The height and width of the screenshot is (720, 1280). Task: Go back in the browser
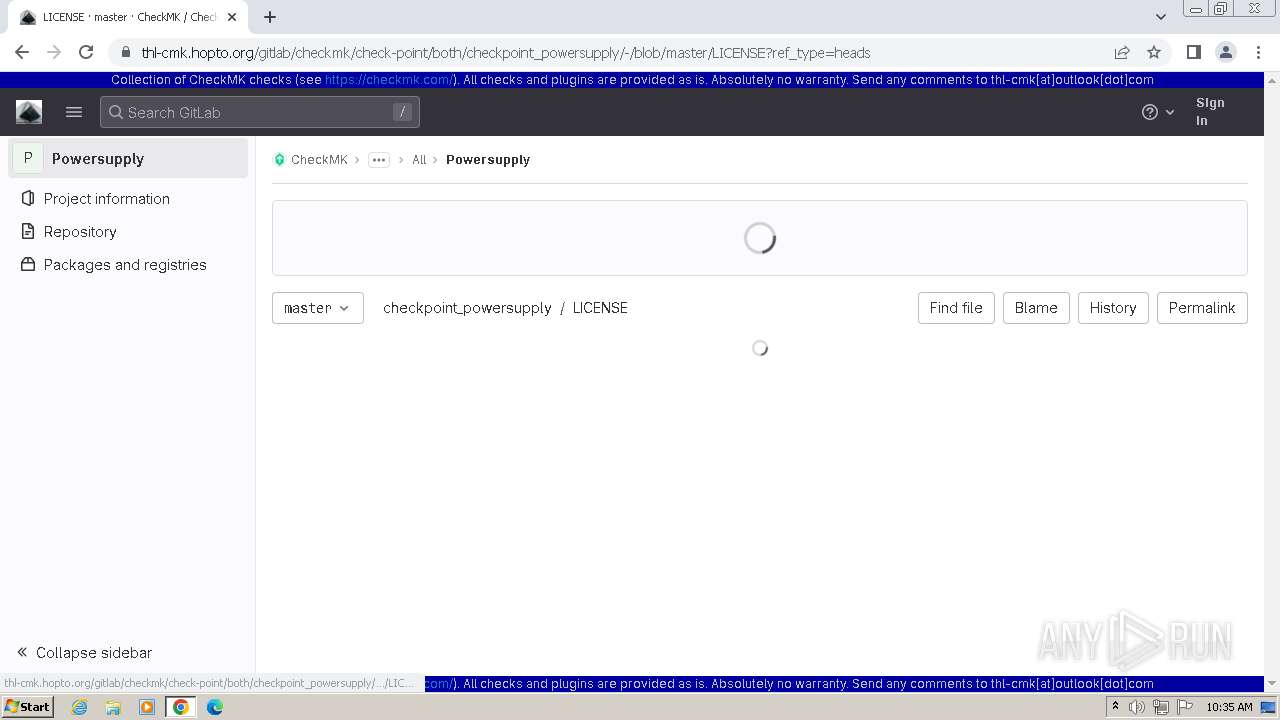(x=22, y=52)
